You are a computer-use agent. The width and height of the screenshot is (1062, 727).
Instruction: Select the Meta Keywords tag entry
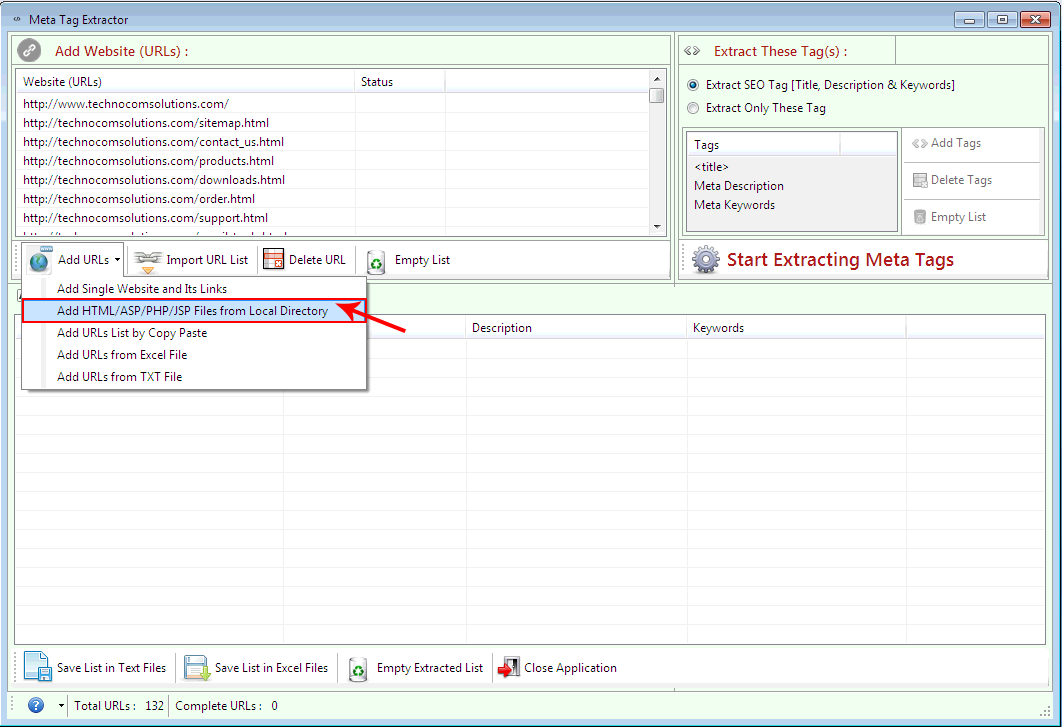(734, 205)
